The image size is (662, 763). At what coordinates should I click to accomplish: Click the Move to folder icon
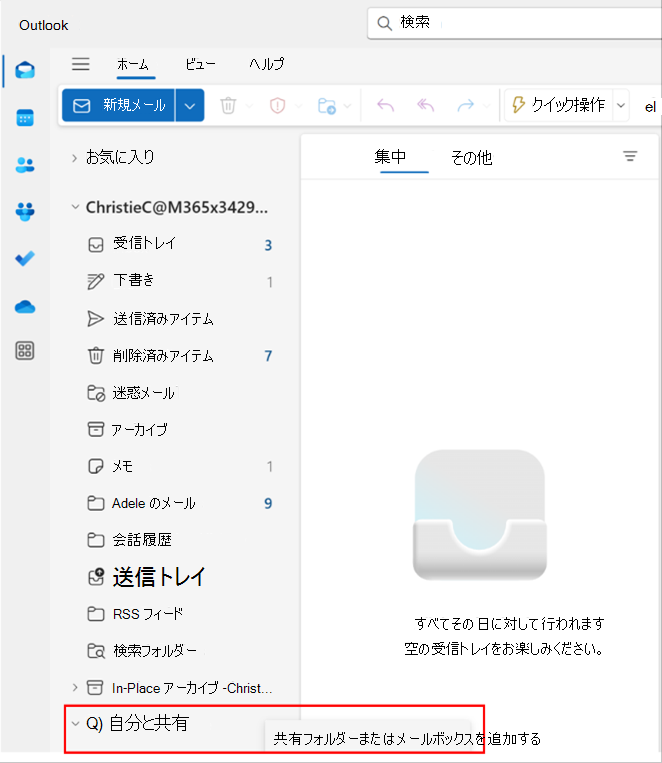coord(327,105)
